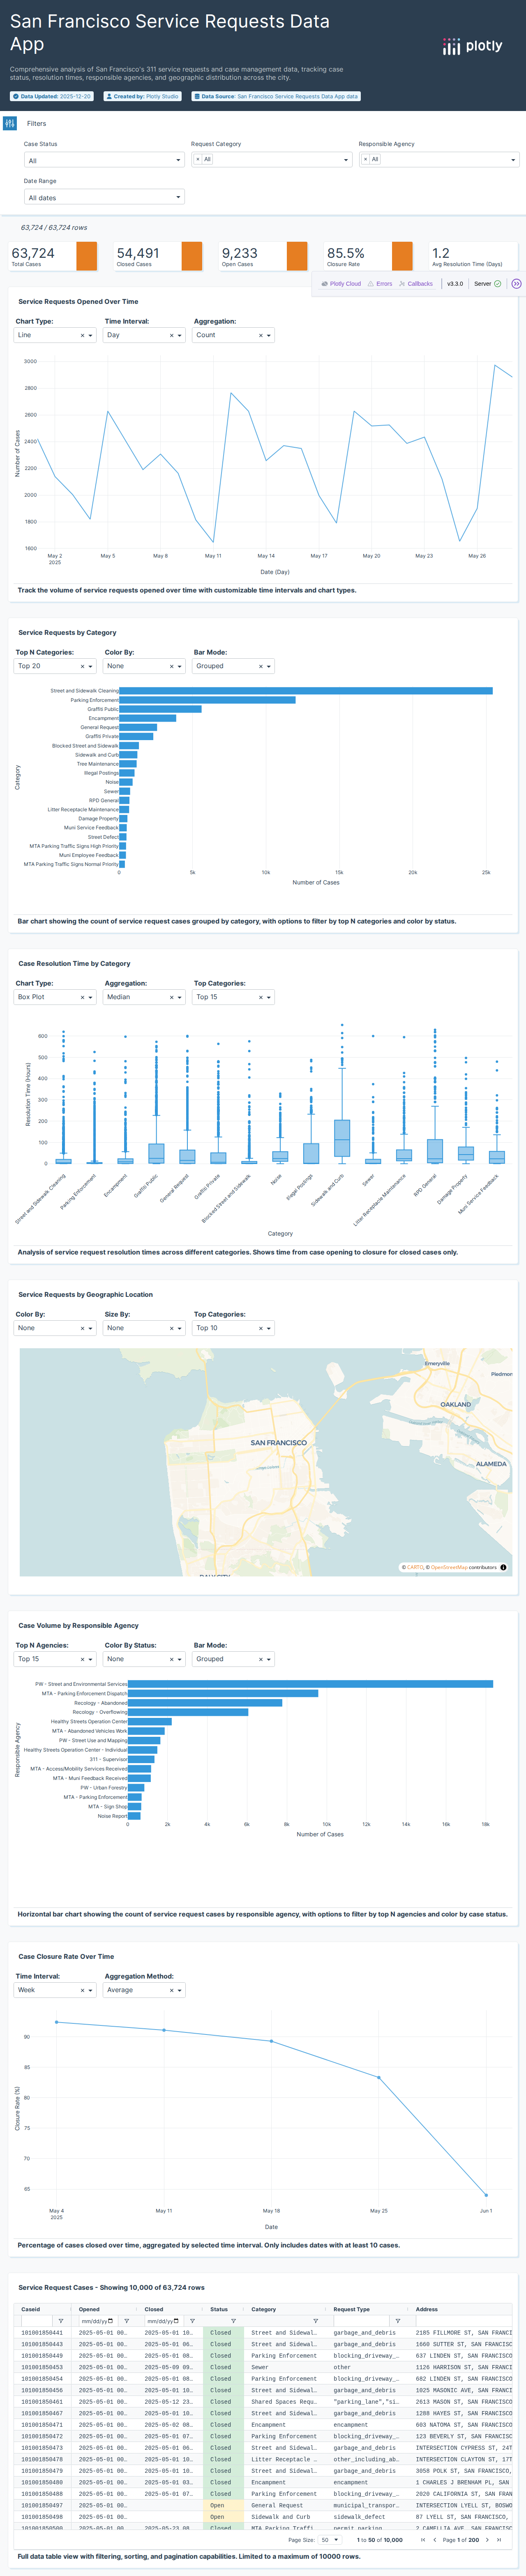Click the PW - Street and Environmental Services bar
The image size is (526, 2576).
pyautogui.click(x=310, y=1685)
